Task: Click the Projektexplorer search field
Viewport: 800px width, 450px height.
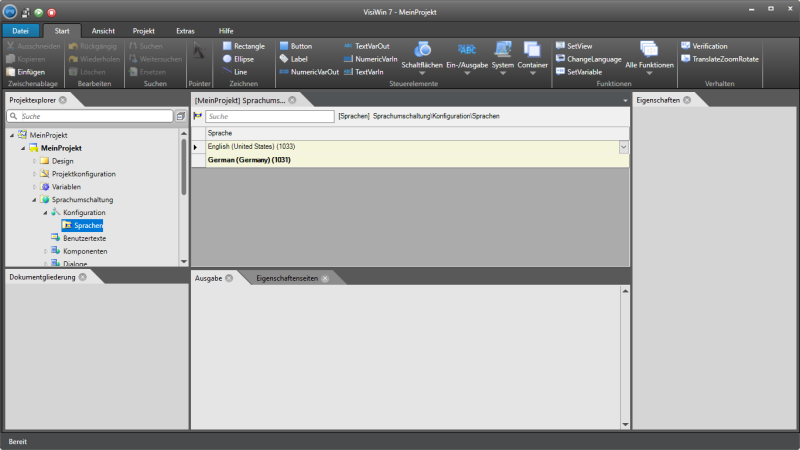Action: click(x=90, y=116)
